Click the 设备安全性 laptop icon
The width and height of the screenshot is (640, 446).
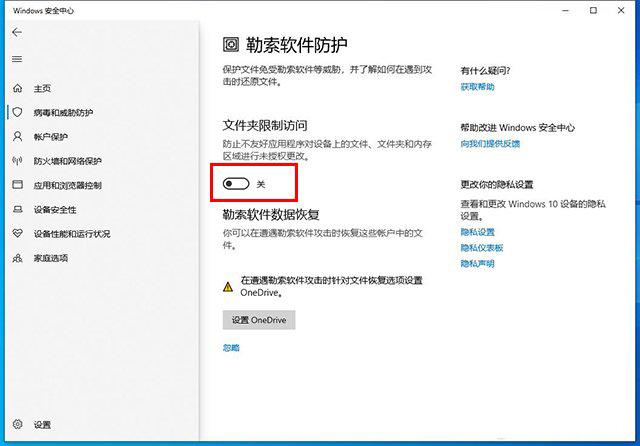[x=17, y=210]
